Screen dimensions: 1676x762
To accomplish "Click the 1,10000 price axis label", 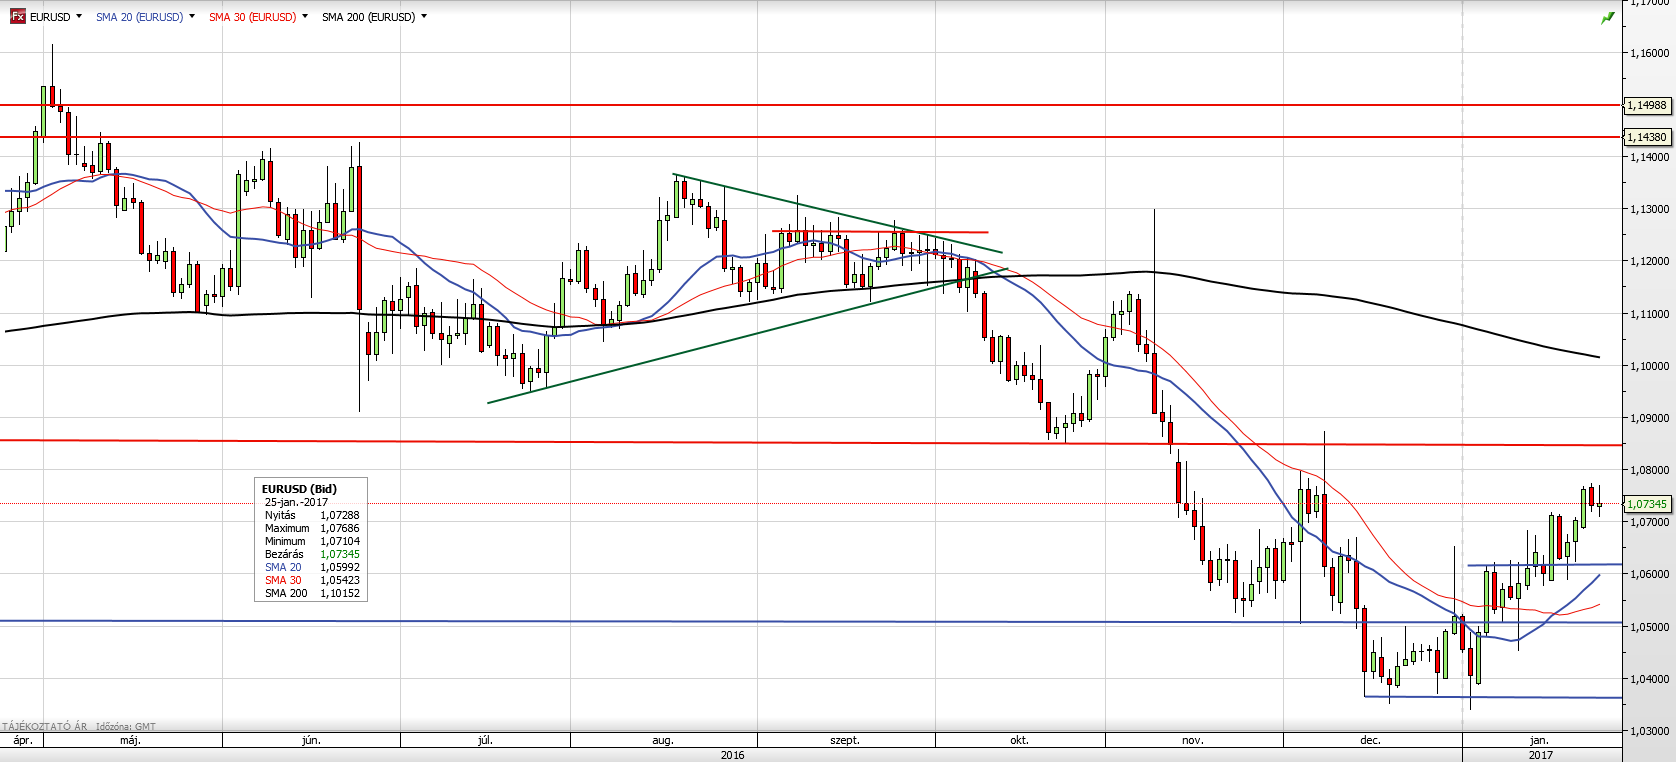I will coord(1649,366).
